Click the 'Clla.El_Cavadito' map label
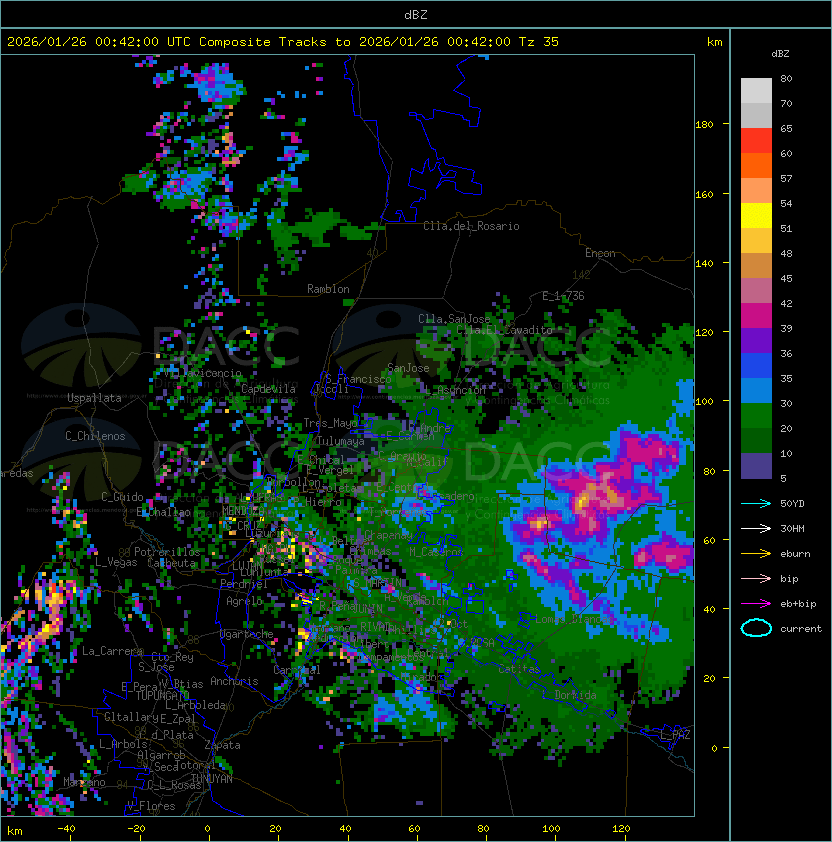The height and width of the screenshot is (842, 832). (x=504, y=330)
